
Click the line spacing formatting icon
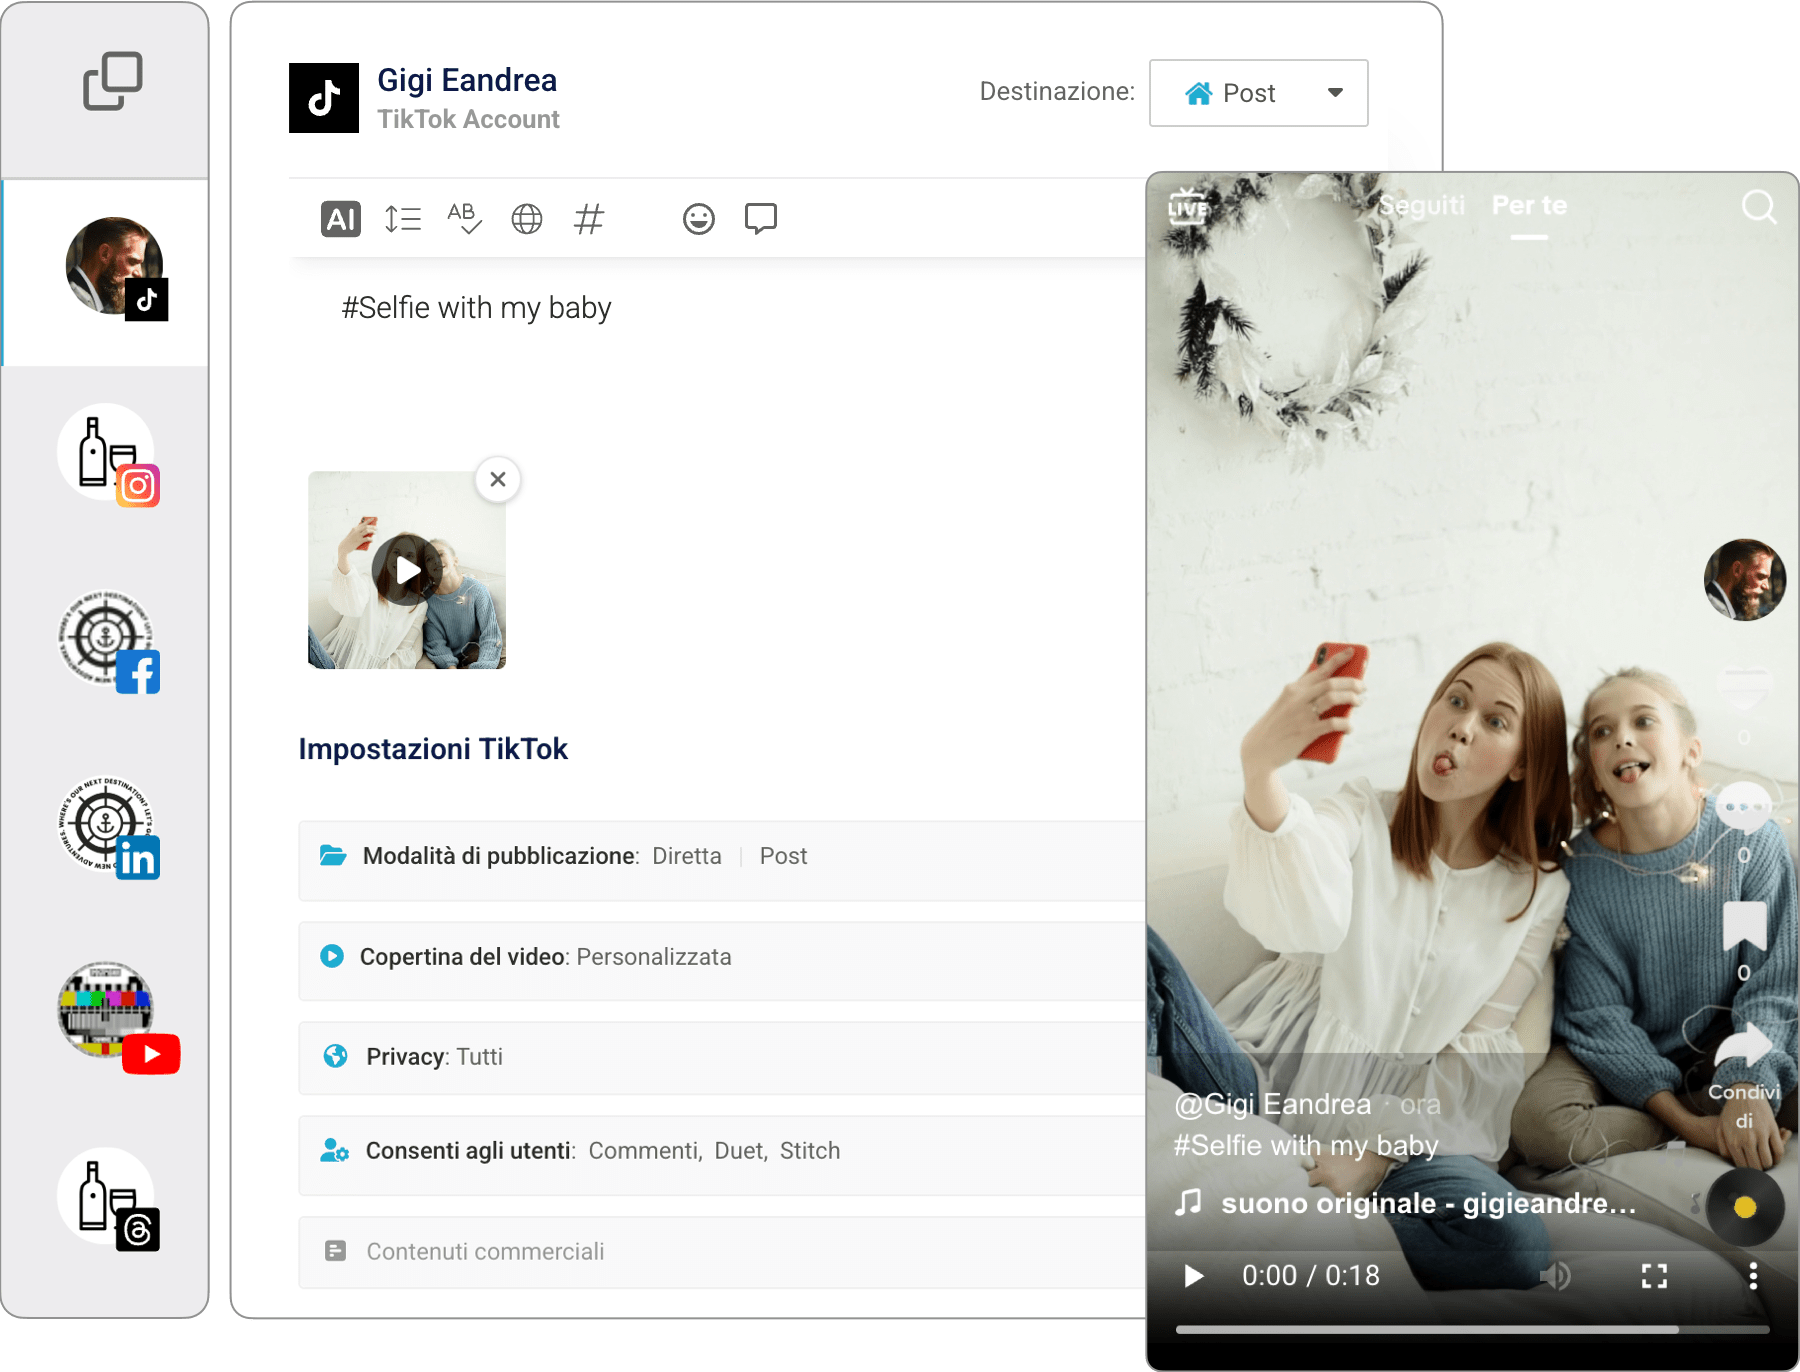402,219
